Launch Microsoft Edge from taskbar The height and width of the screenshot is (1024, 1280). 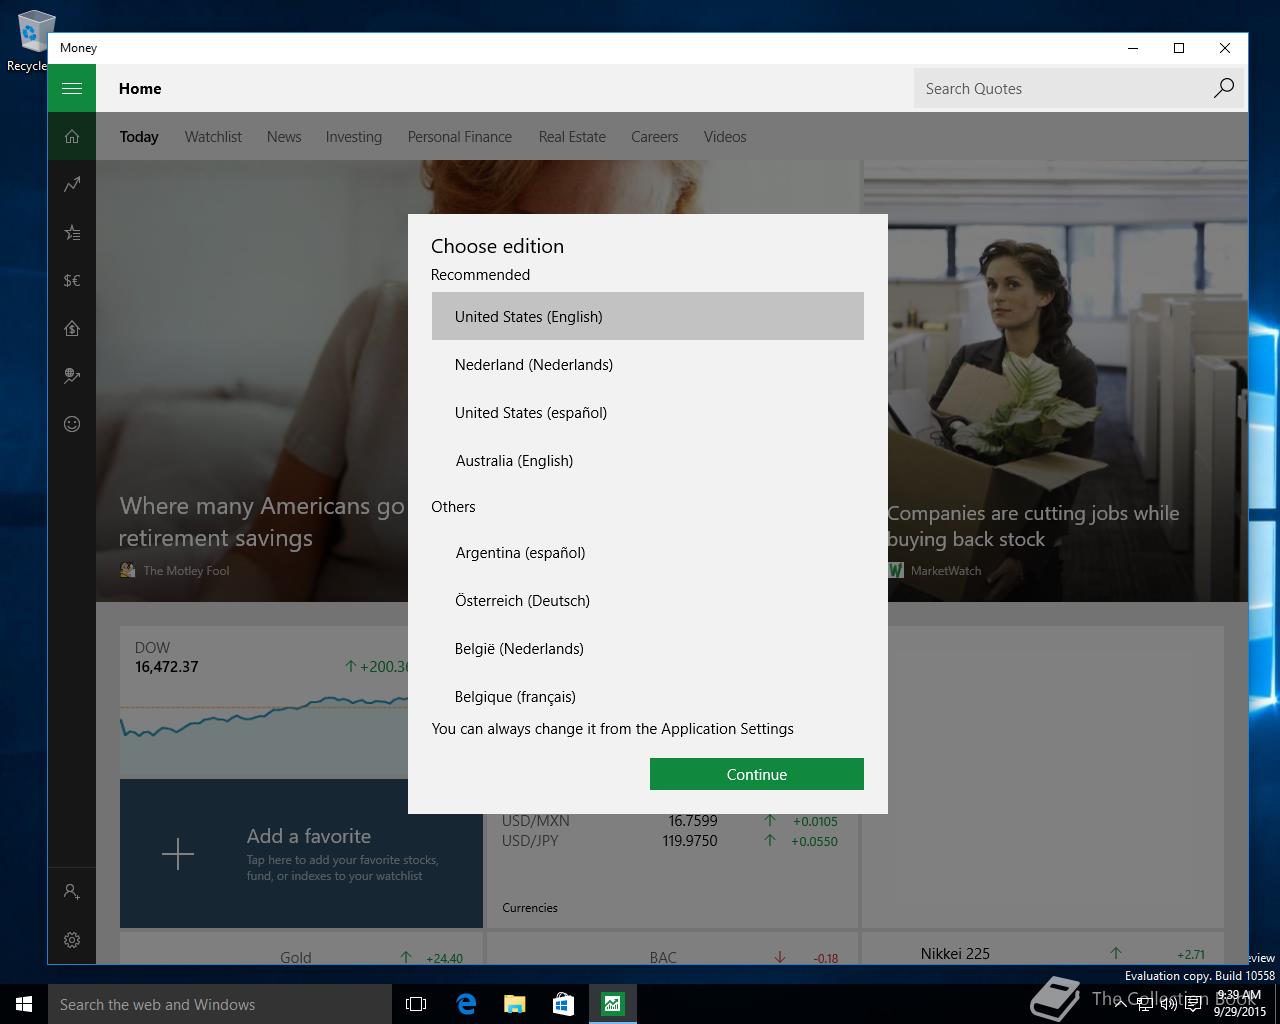pyautogui.click(x=466, y=1004)
